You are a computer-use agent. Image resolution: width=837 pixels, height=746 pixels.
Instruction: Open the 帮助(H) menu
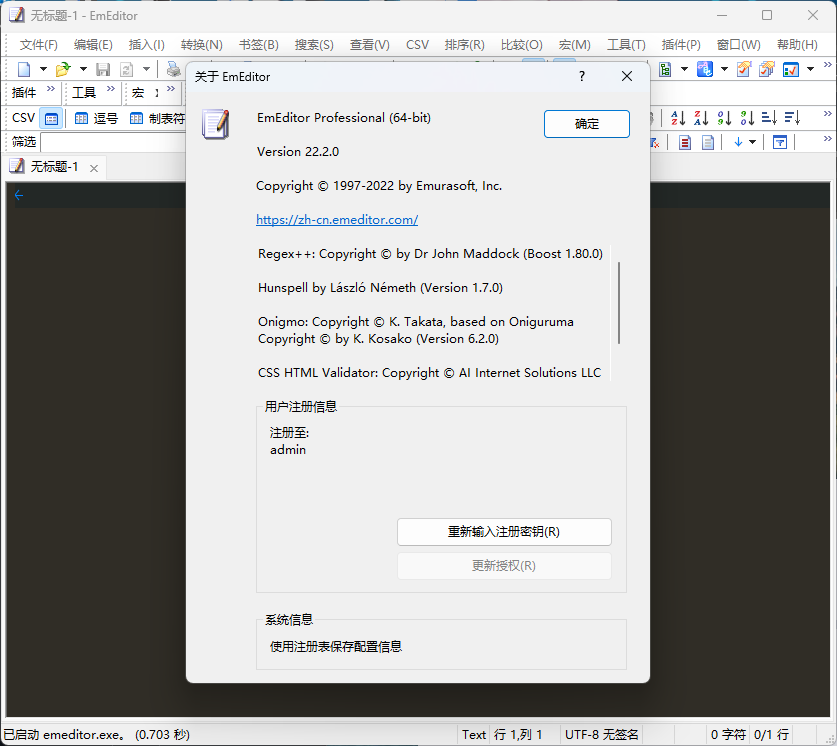tap(797, 45)
